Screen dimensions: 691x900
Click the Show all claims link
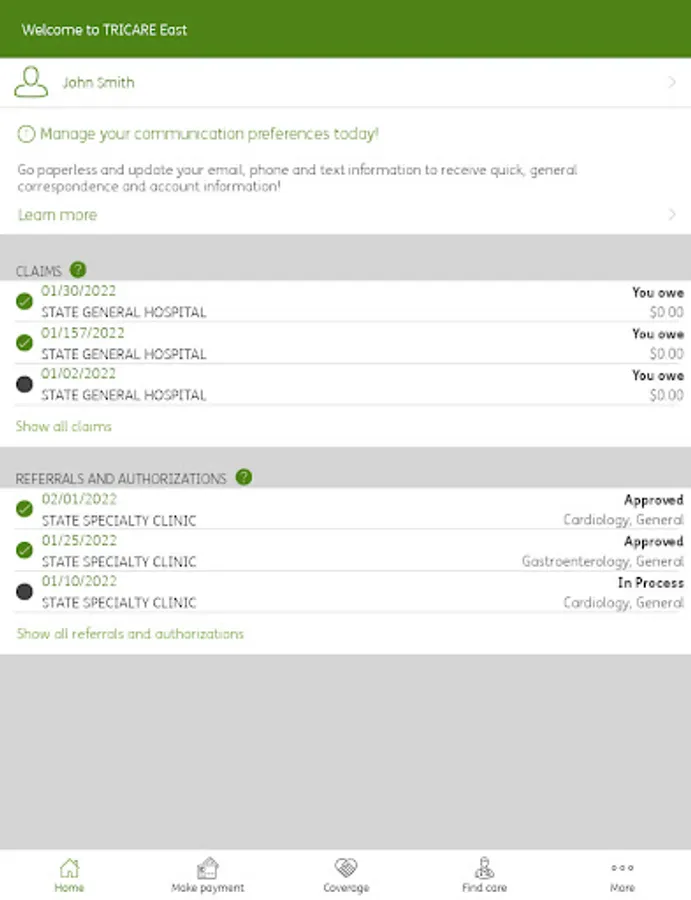tap(64, 427)
